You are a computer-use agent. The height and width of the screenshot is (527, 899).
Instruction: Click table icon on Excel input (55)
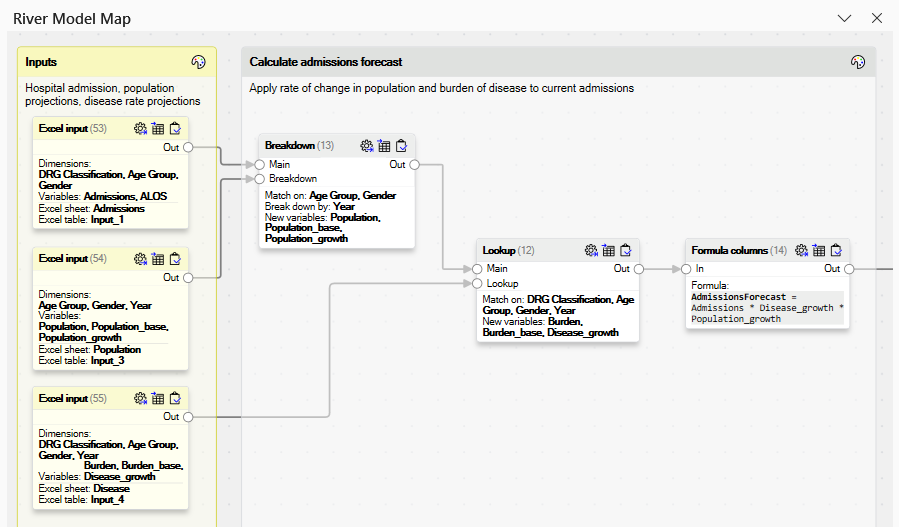click(x=158, y=398)
